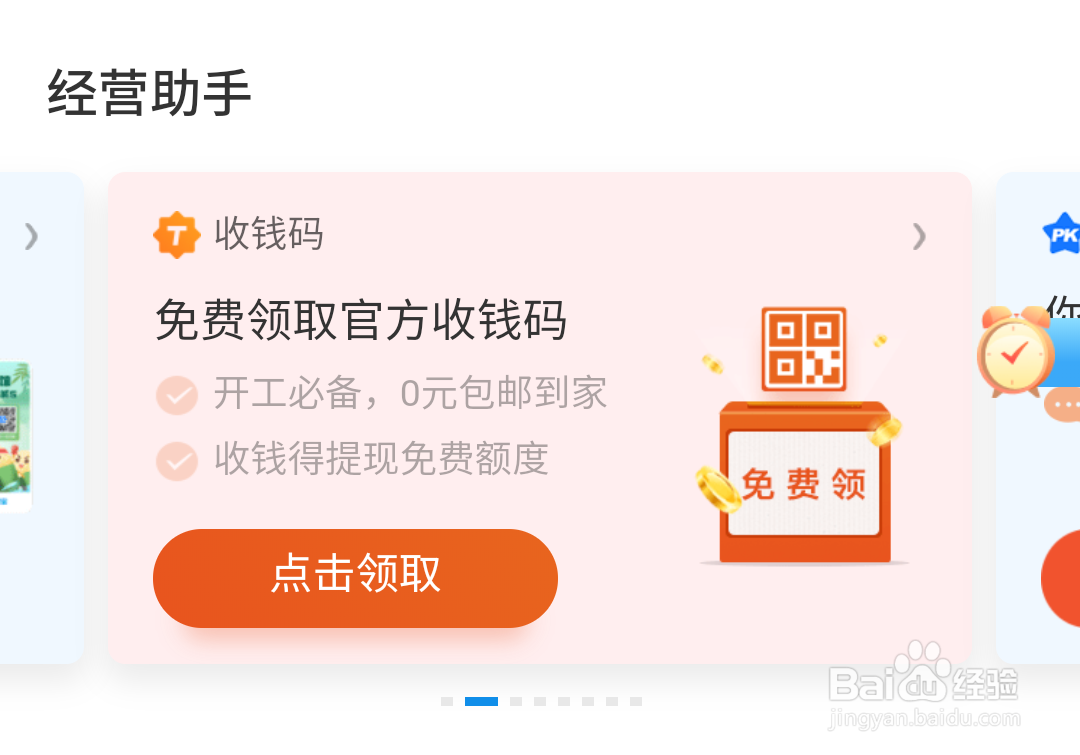Screen dimensions: 1080x755
Task: Select the 经营助手 section heading
Action: pyautogui.click(x=149, y=93)
